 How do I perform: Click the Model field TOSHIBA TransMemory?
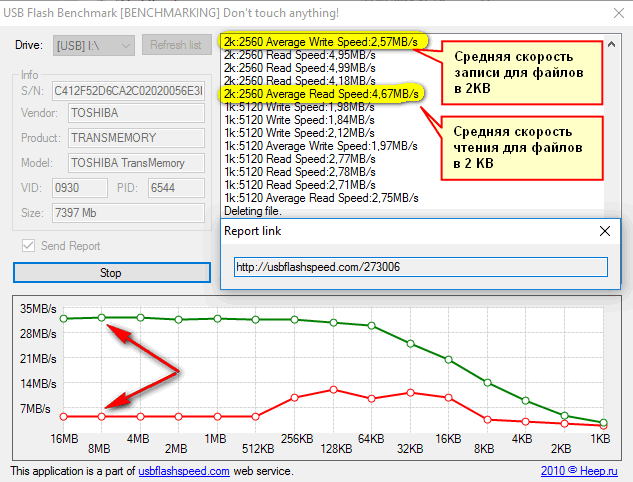point(136,163)
